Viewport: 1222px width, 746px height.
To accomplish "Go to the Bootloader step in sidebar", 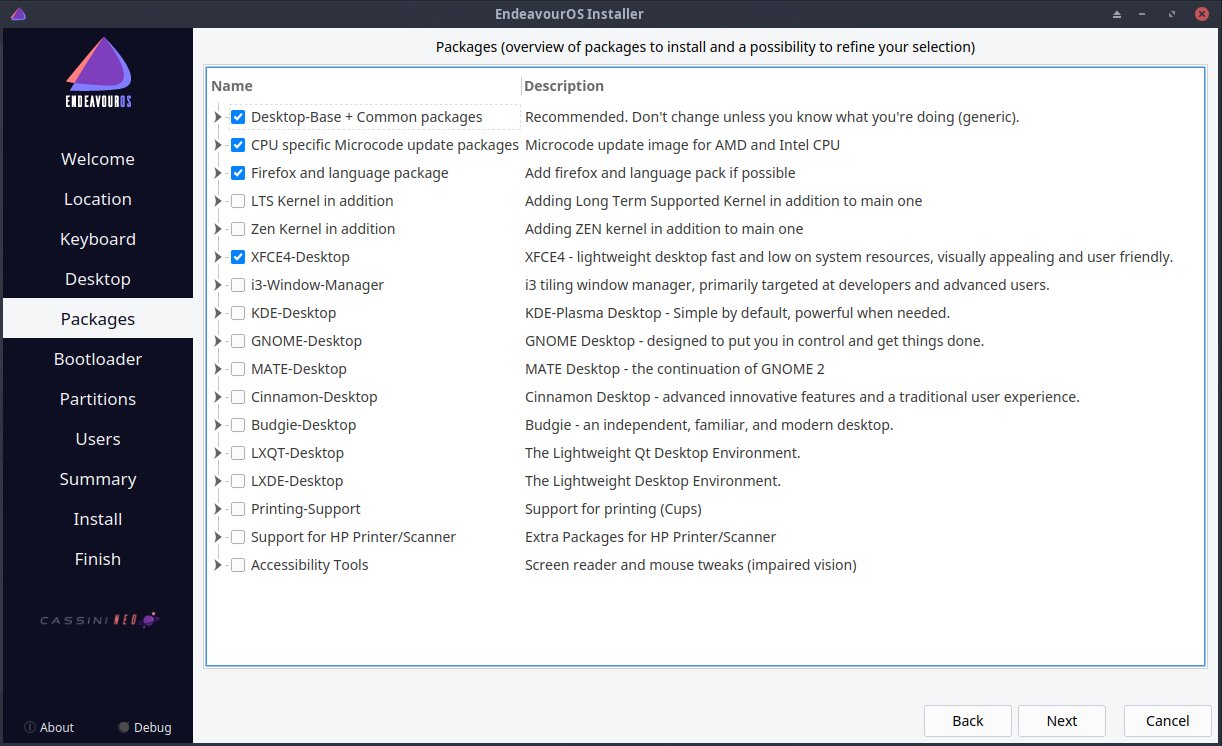I will (98, 359).
